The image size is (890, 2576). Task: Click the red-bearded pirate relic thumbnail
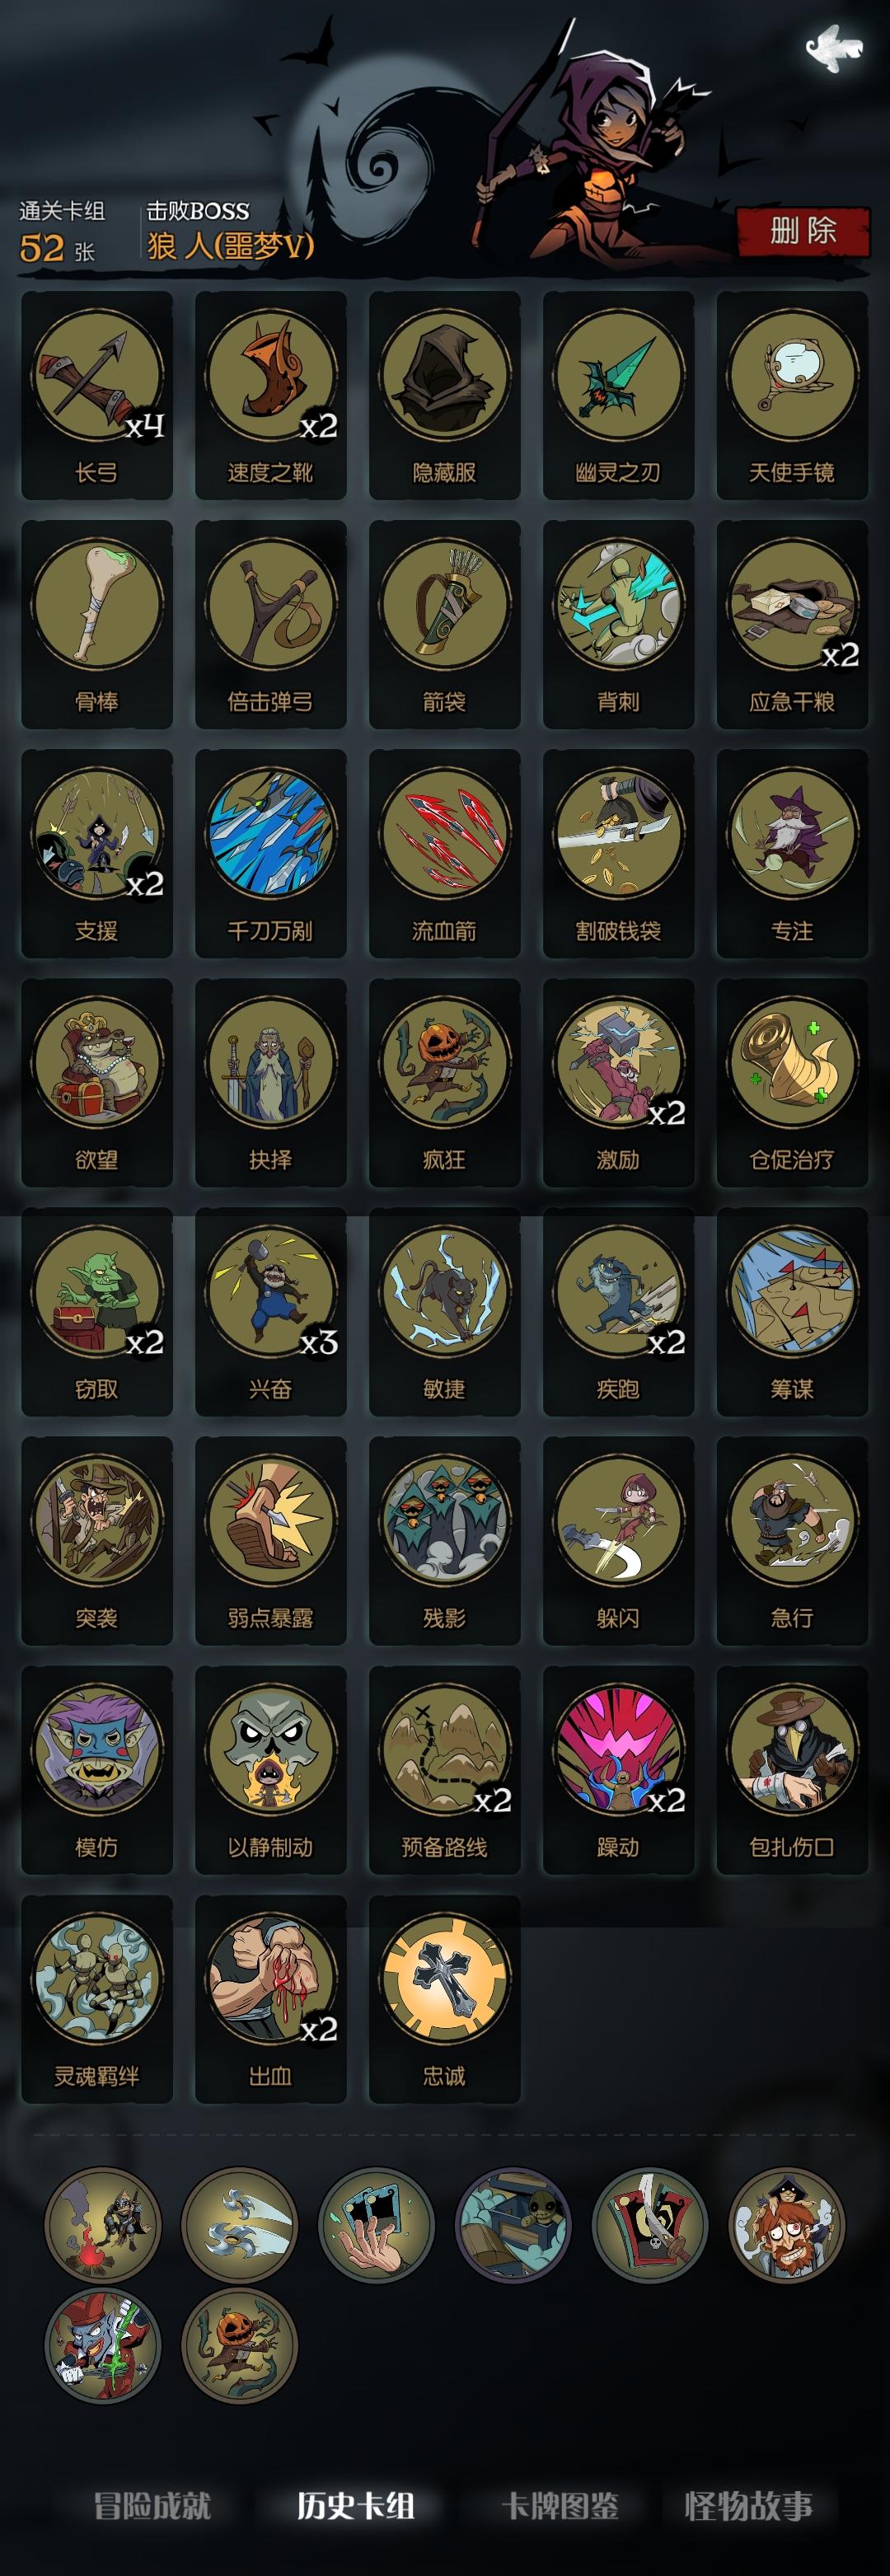click(x=786, y=2225)
